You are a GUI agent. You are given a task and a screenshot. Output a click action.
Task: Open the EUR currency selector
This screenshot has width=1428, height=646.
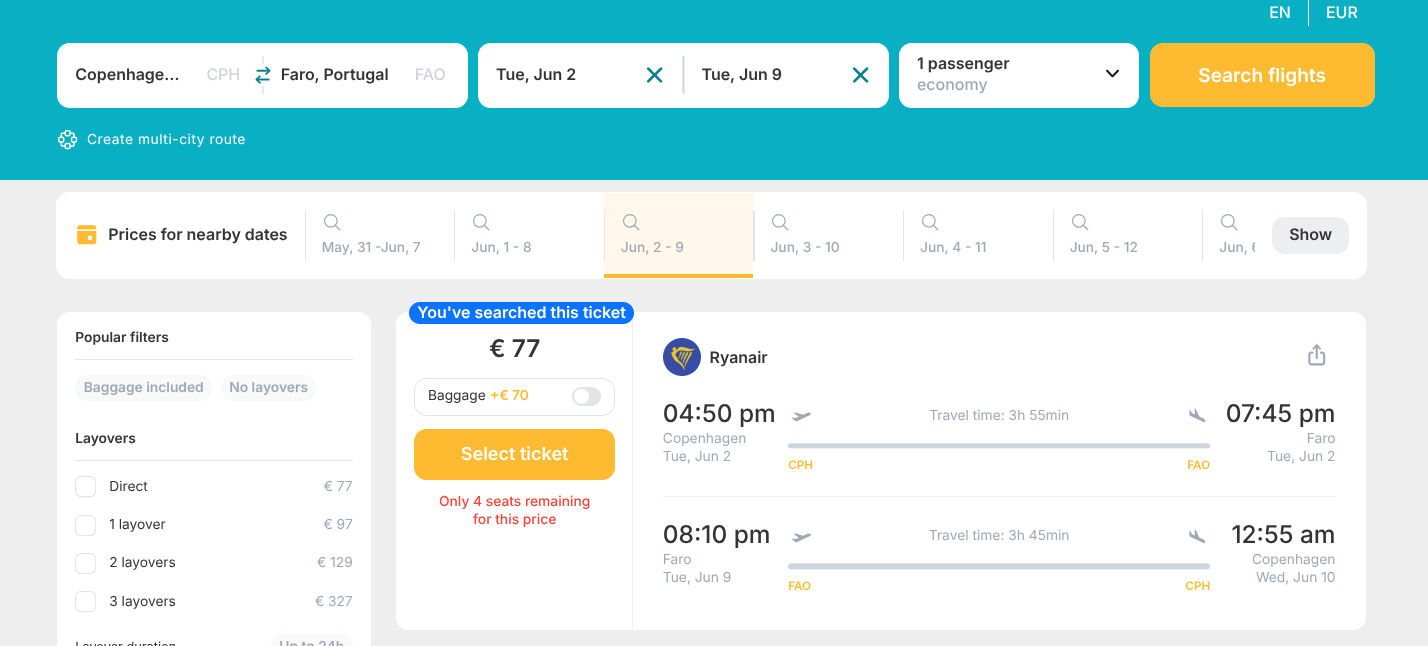[x=1341, y=13]
